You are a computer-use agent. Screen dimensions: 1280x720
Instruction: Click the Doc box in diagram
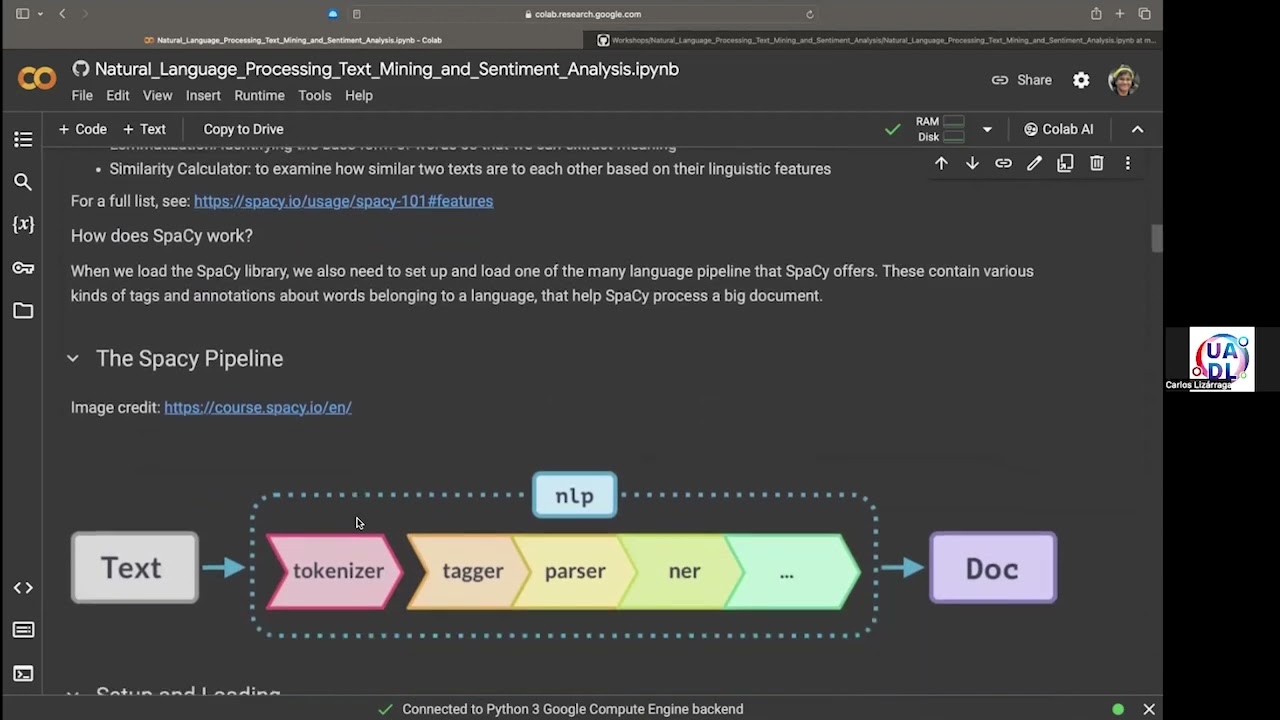coord(993,568)
